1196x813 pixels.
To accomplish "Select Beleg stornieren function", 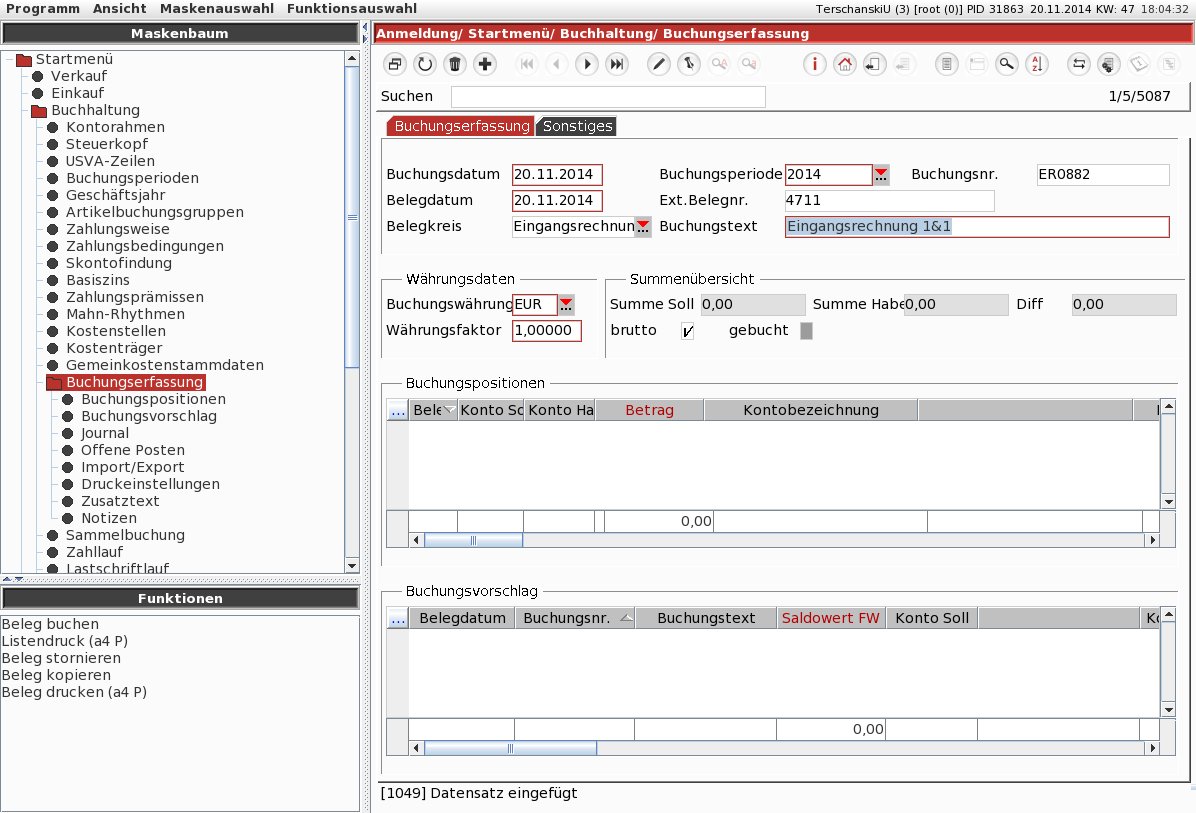I will tap(61, 657).
